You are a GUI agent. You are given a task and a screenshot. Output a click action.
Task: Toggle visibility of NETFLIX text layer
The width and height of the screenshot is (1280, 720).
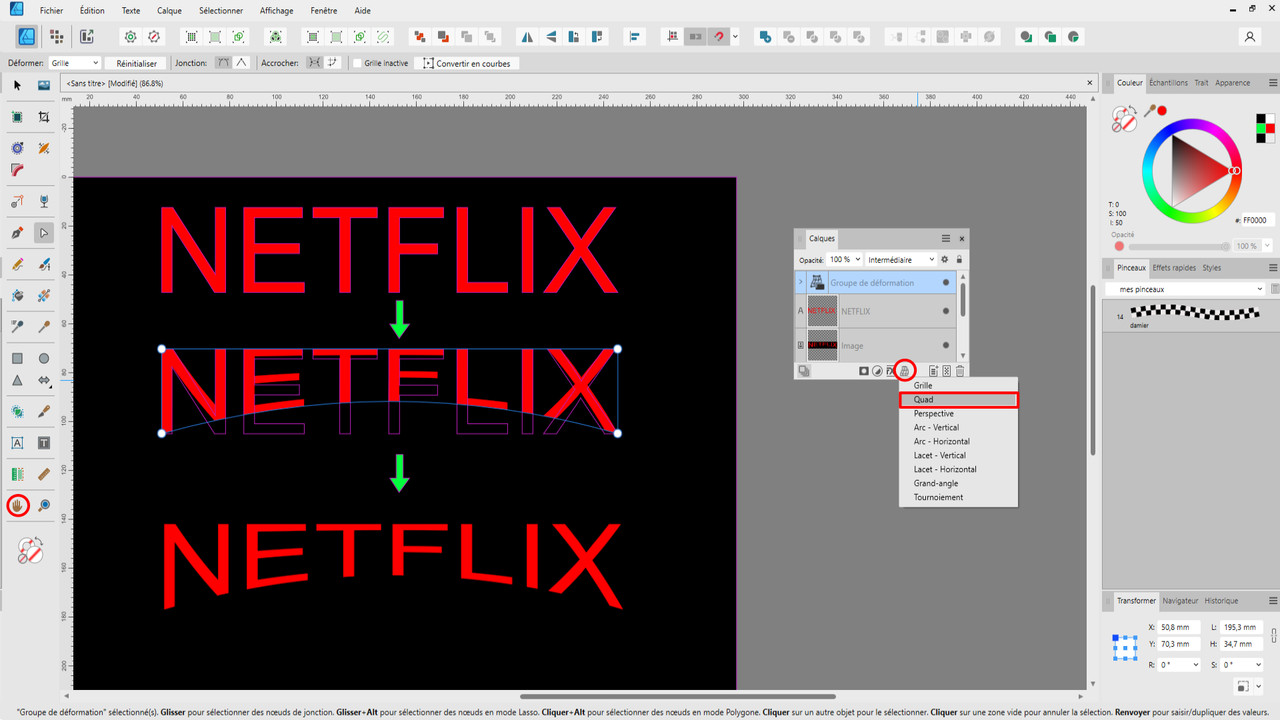click(x=946, y=311)
